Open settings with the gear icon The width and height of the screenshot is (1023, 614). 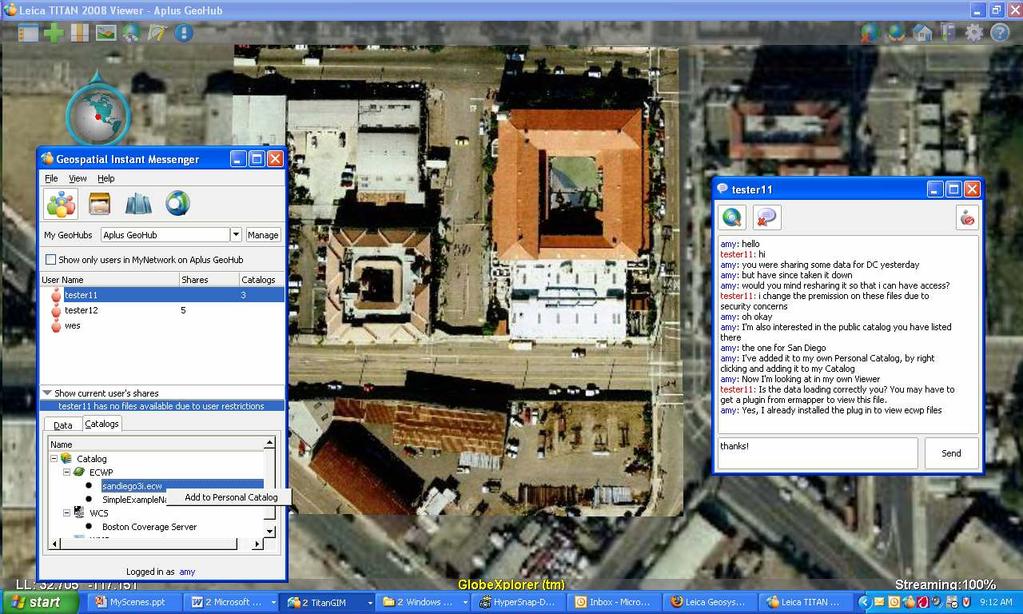tap(974, 32)
